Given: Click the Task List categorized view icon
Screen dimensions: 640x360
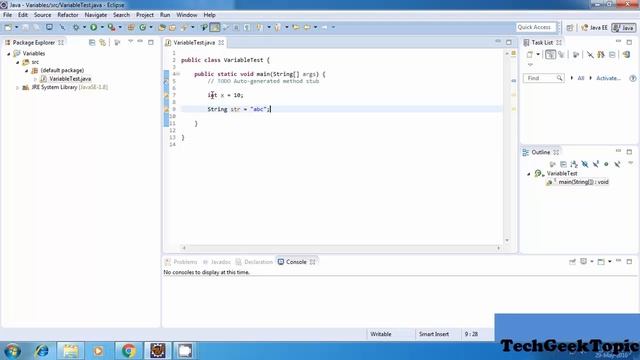Looking at the screenshot, I should pyautogui.click(x=550, y=54).
